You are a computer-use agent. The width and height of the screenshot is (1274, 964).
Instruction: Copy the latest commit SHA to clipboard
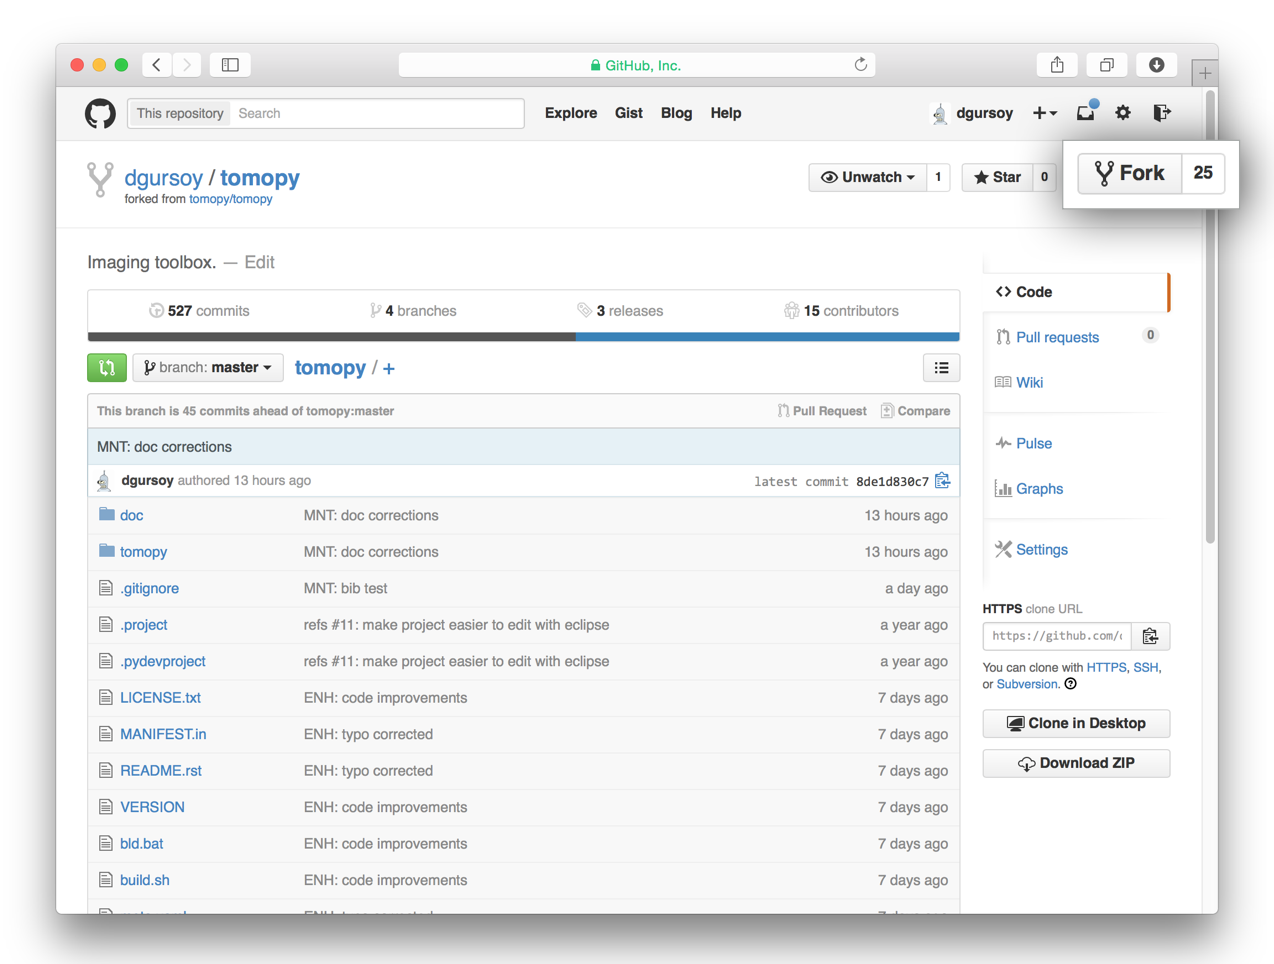click(943, 481)
